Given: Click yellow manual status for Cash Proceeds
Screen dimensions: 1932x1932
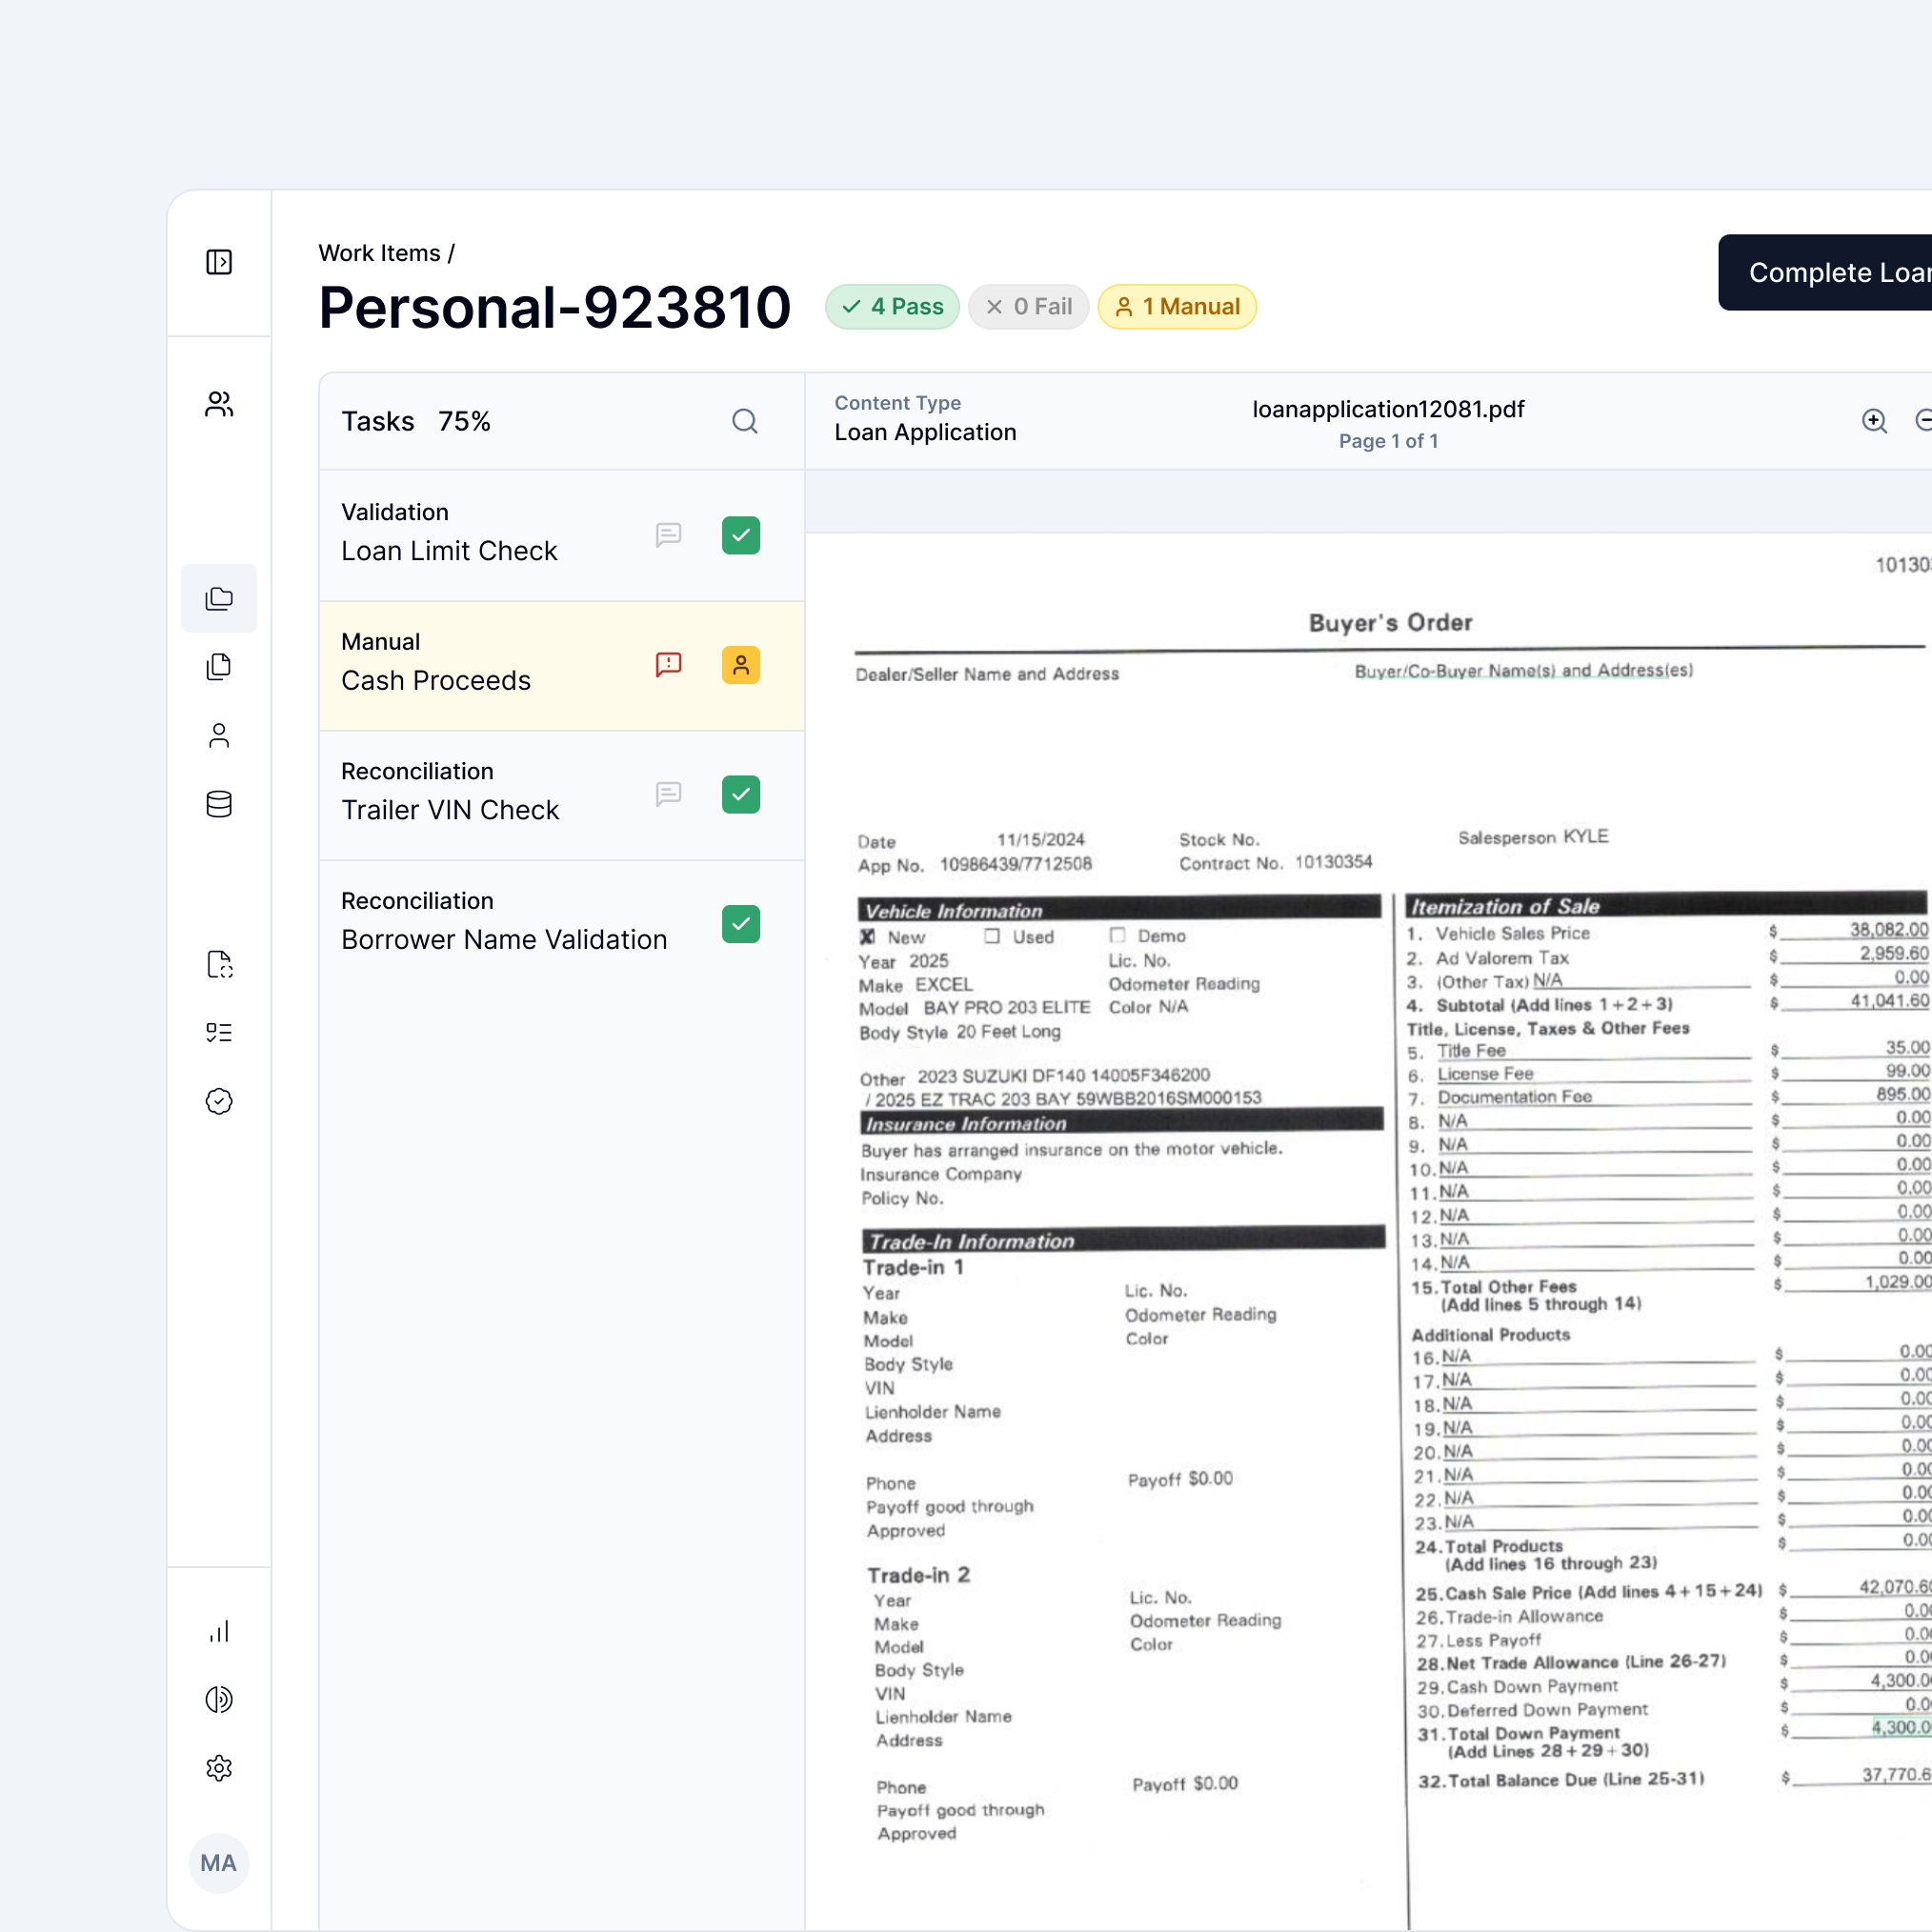Looking at the screenshot, I should coord(741,665).
